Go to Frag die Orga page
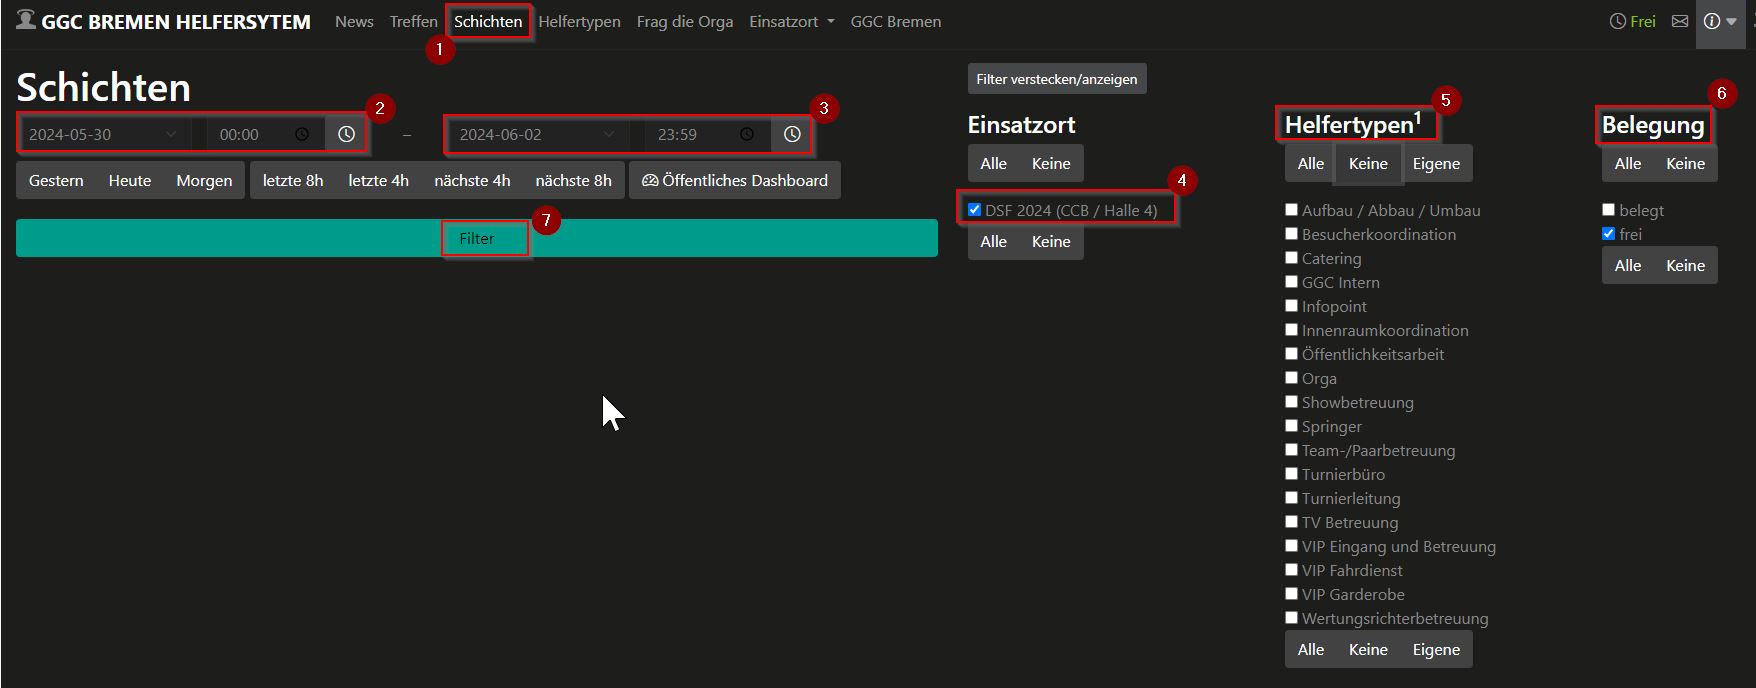 pyautogui.click(x=684, y=21)
